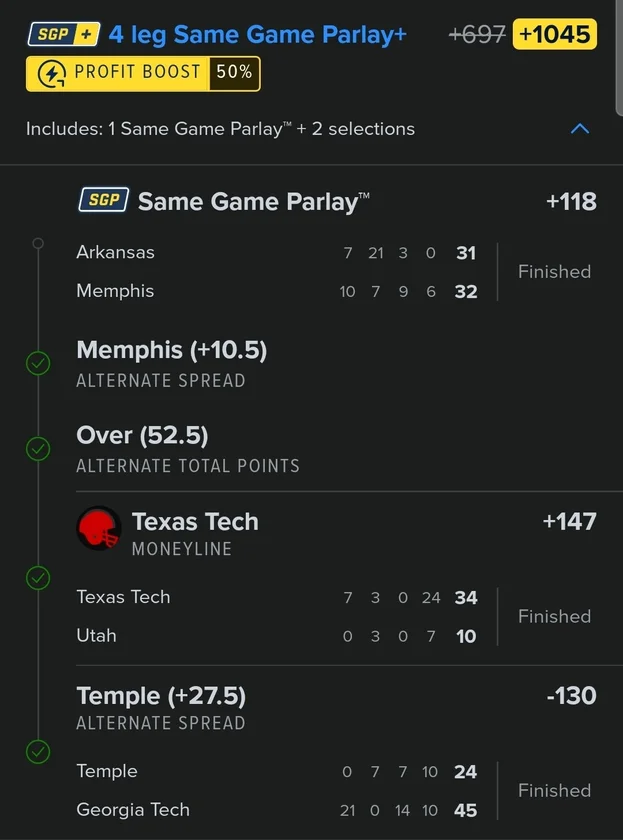Click the green checkmark beside Over (52.5)
623x840 pixels.
(x=38, y=449)
